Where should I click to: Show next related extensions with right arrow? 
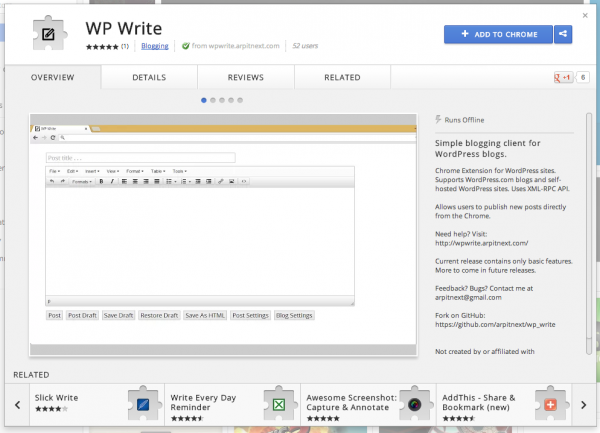(584, 405)
